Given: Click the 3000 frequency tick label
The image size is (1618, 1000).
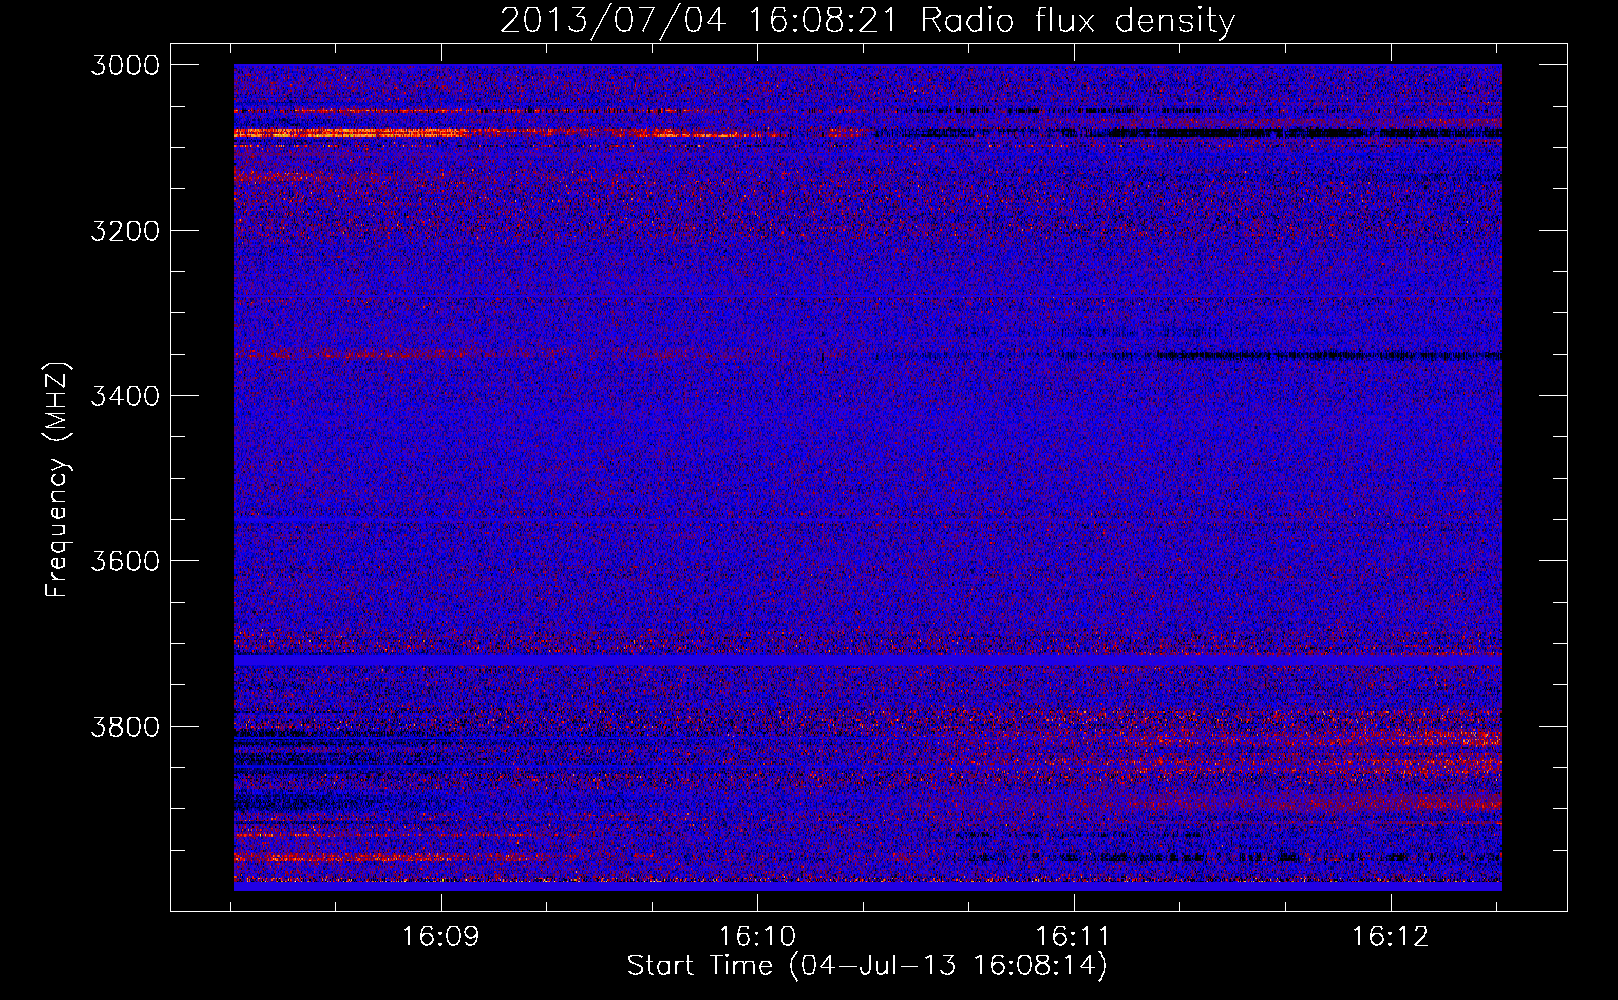Looking at the screenshot, I should [x=125, y=65].
